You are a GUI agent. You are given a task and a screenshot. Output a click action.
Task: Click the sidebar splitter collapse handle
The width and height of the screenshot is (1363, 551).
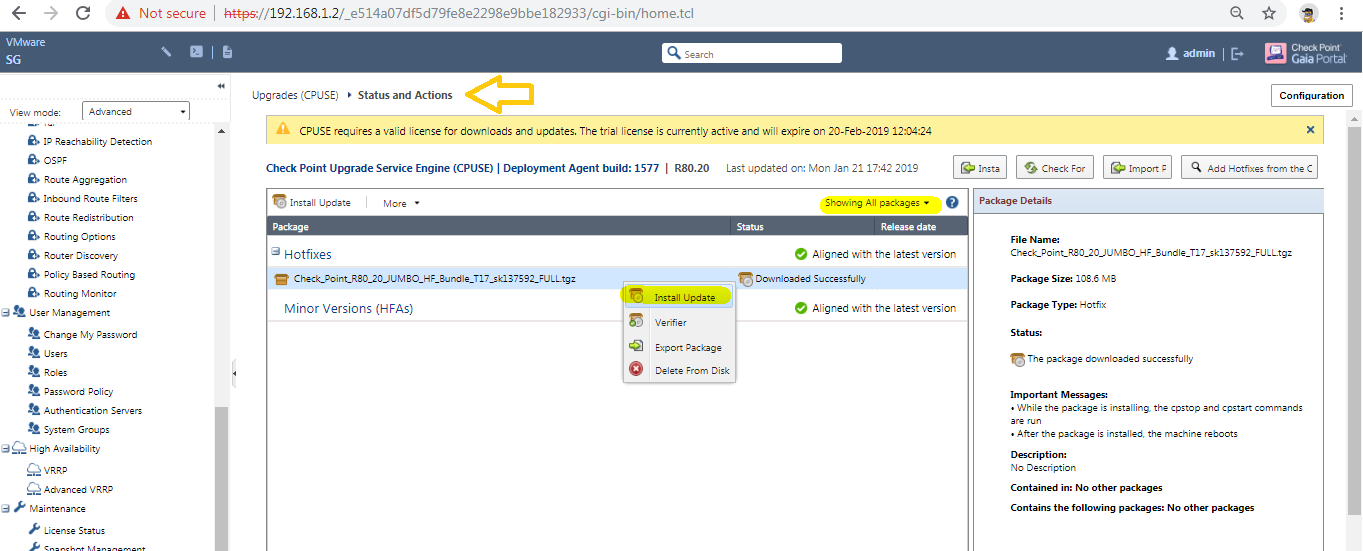point(234,373)
